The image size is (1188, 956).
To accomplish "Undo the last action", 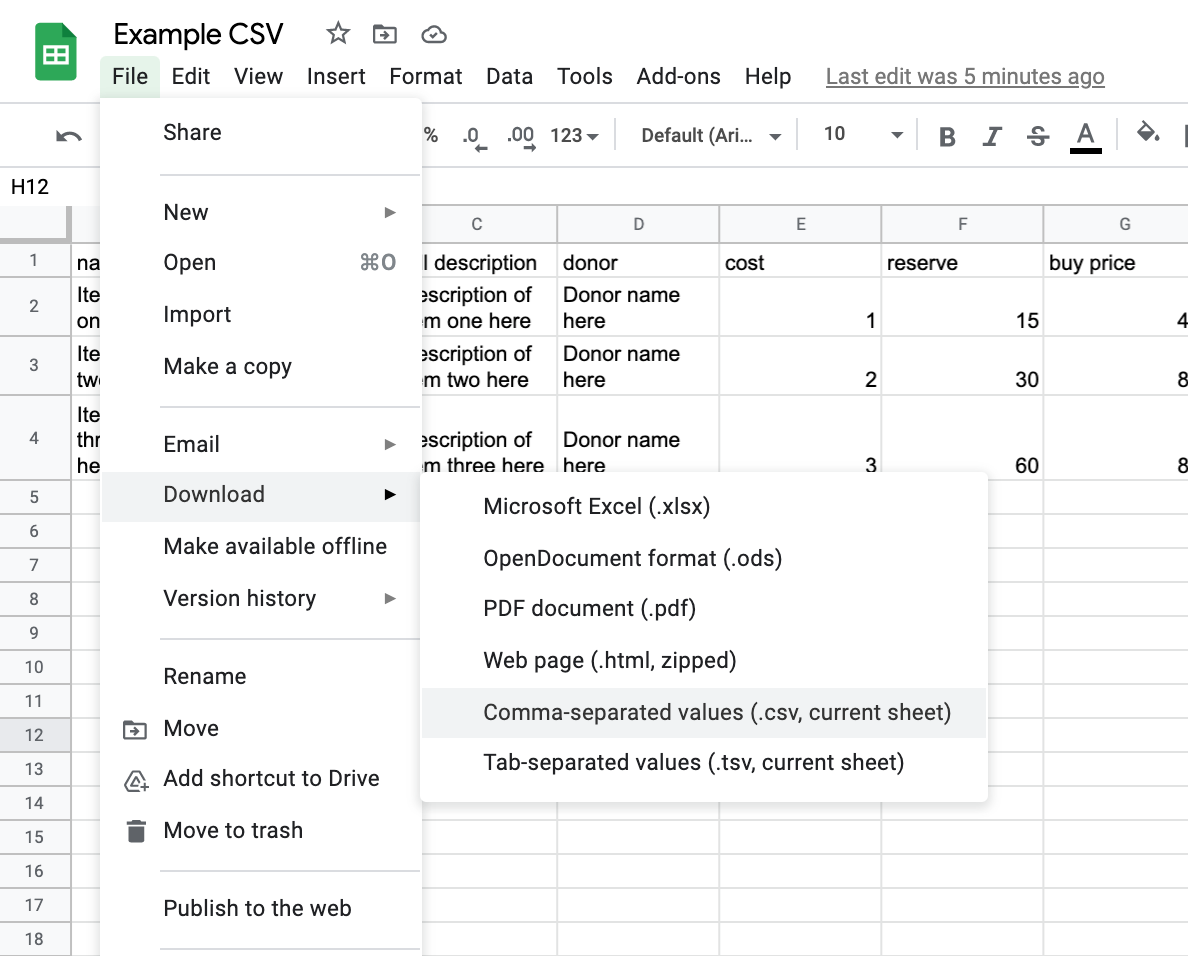I will (x=68, y=136).
